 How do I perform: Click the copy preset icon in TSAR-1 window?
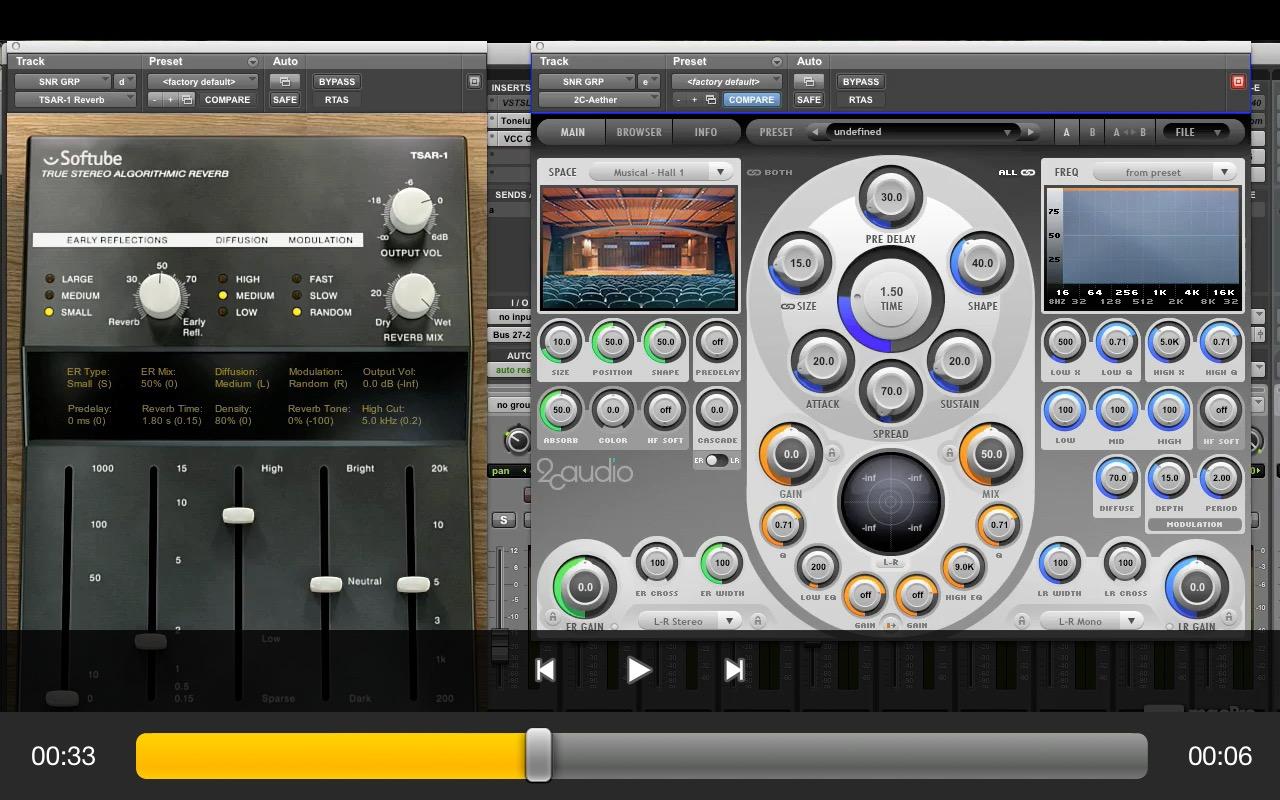[x=187, y=100]
